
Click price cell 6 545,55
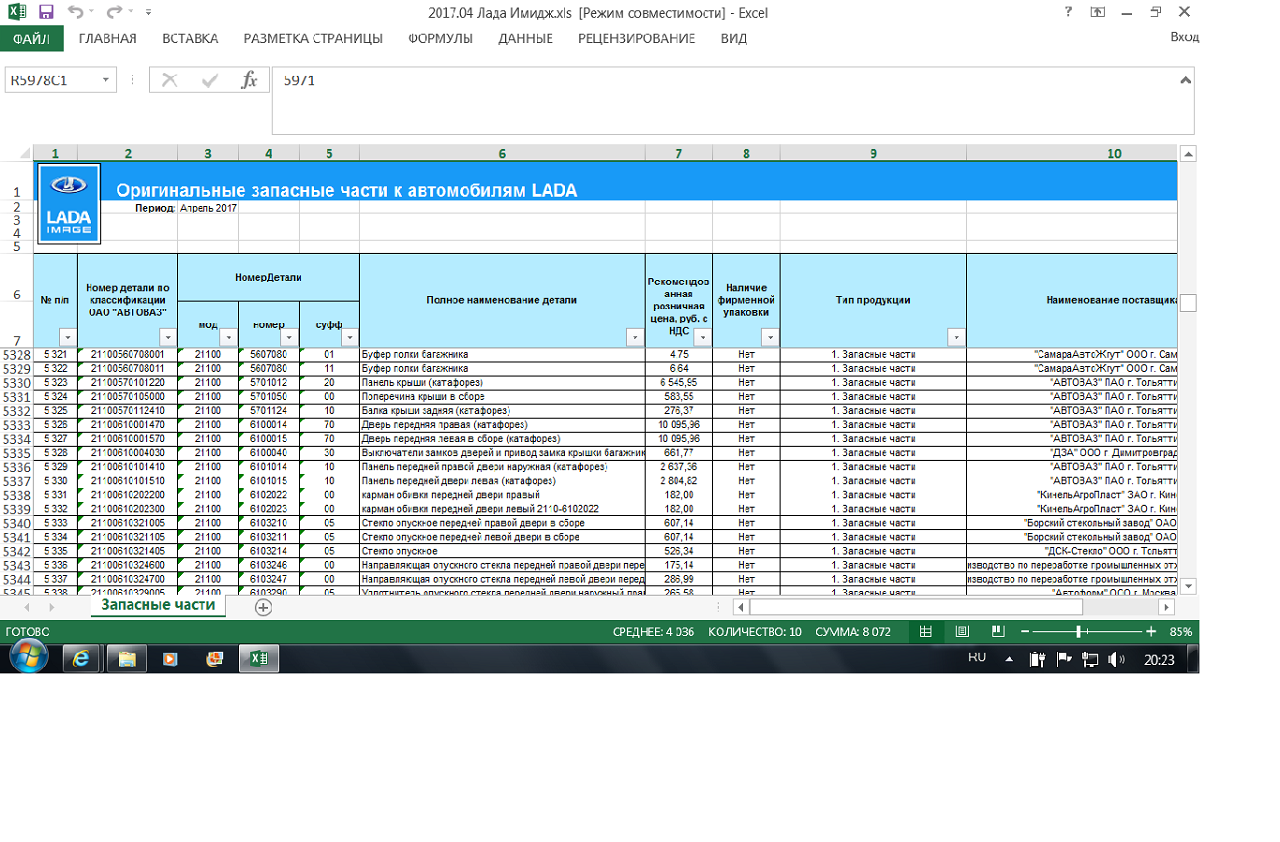679,382
